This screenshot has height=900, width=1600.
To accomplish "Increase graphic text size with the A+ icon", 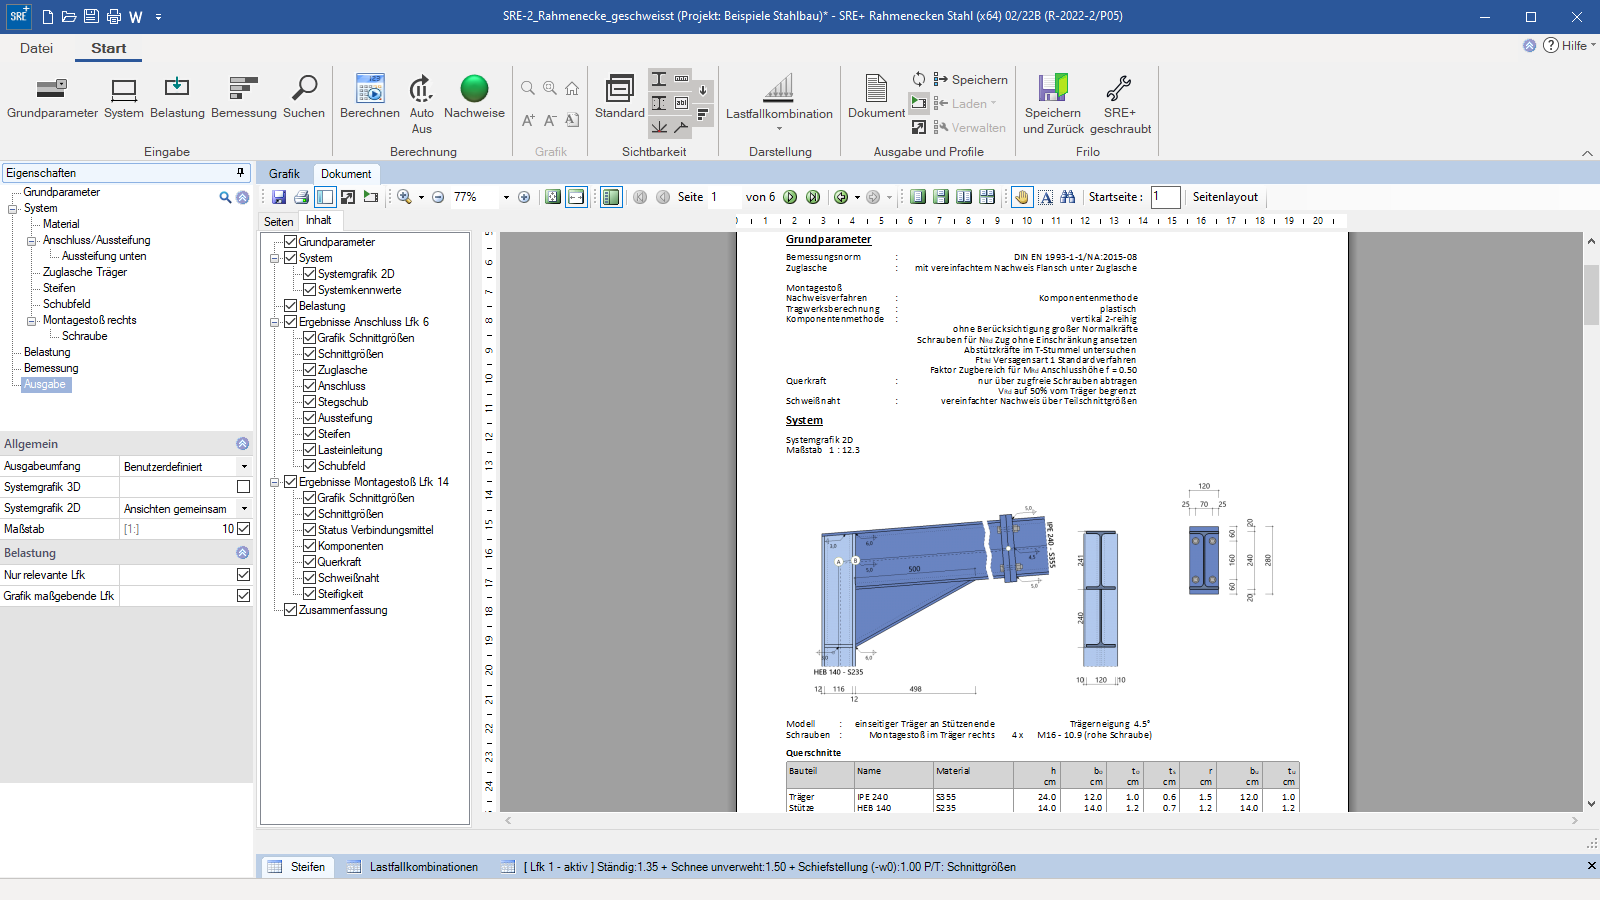I will (x=528, y=120).
